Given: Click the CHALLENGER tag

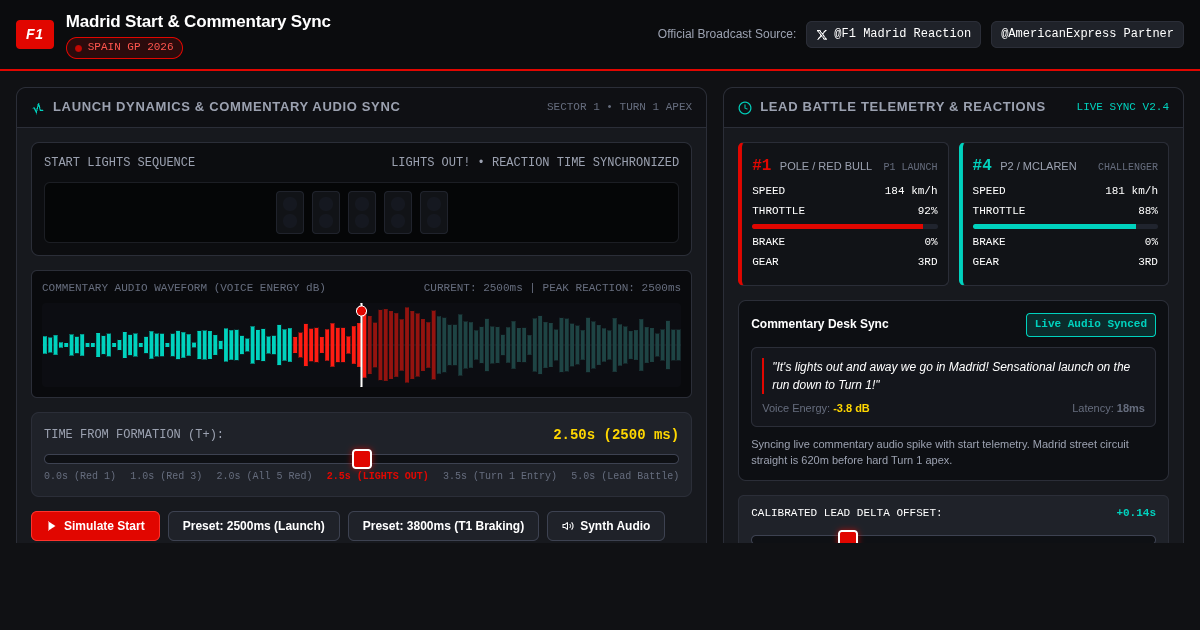Looking at the screenshot, I should 1128,167.
